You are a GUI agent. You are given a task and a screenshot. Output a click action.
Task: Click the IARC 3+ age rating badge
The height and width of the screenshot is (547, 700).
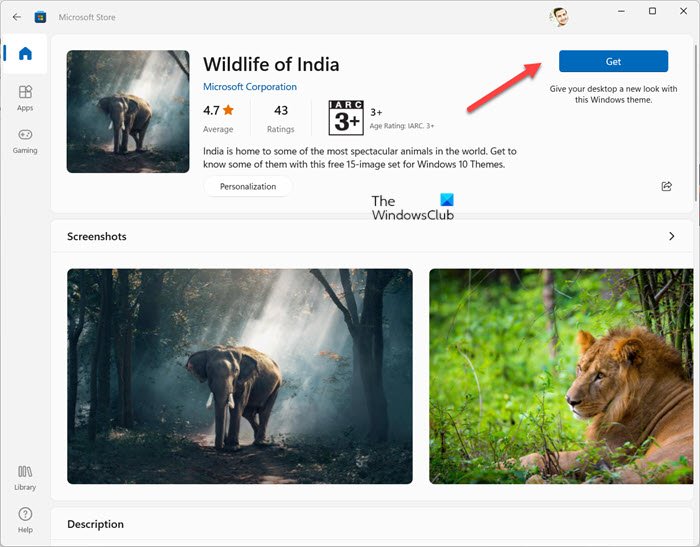click(x=345, y=117)
